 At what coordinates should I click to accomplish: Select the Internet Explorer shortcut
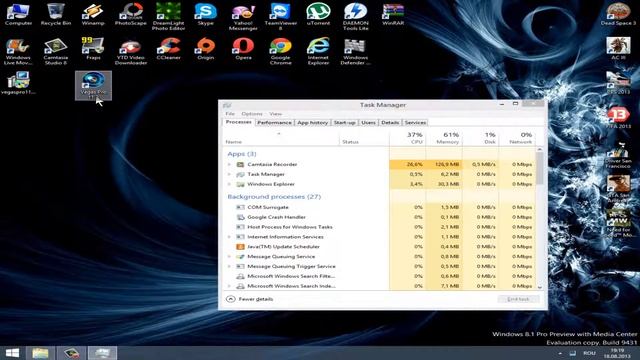[x=318, y=51]
